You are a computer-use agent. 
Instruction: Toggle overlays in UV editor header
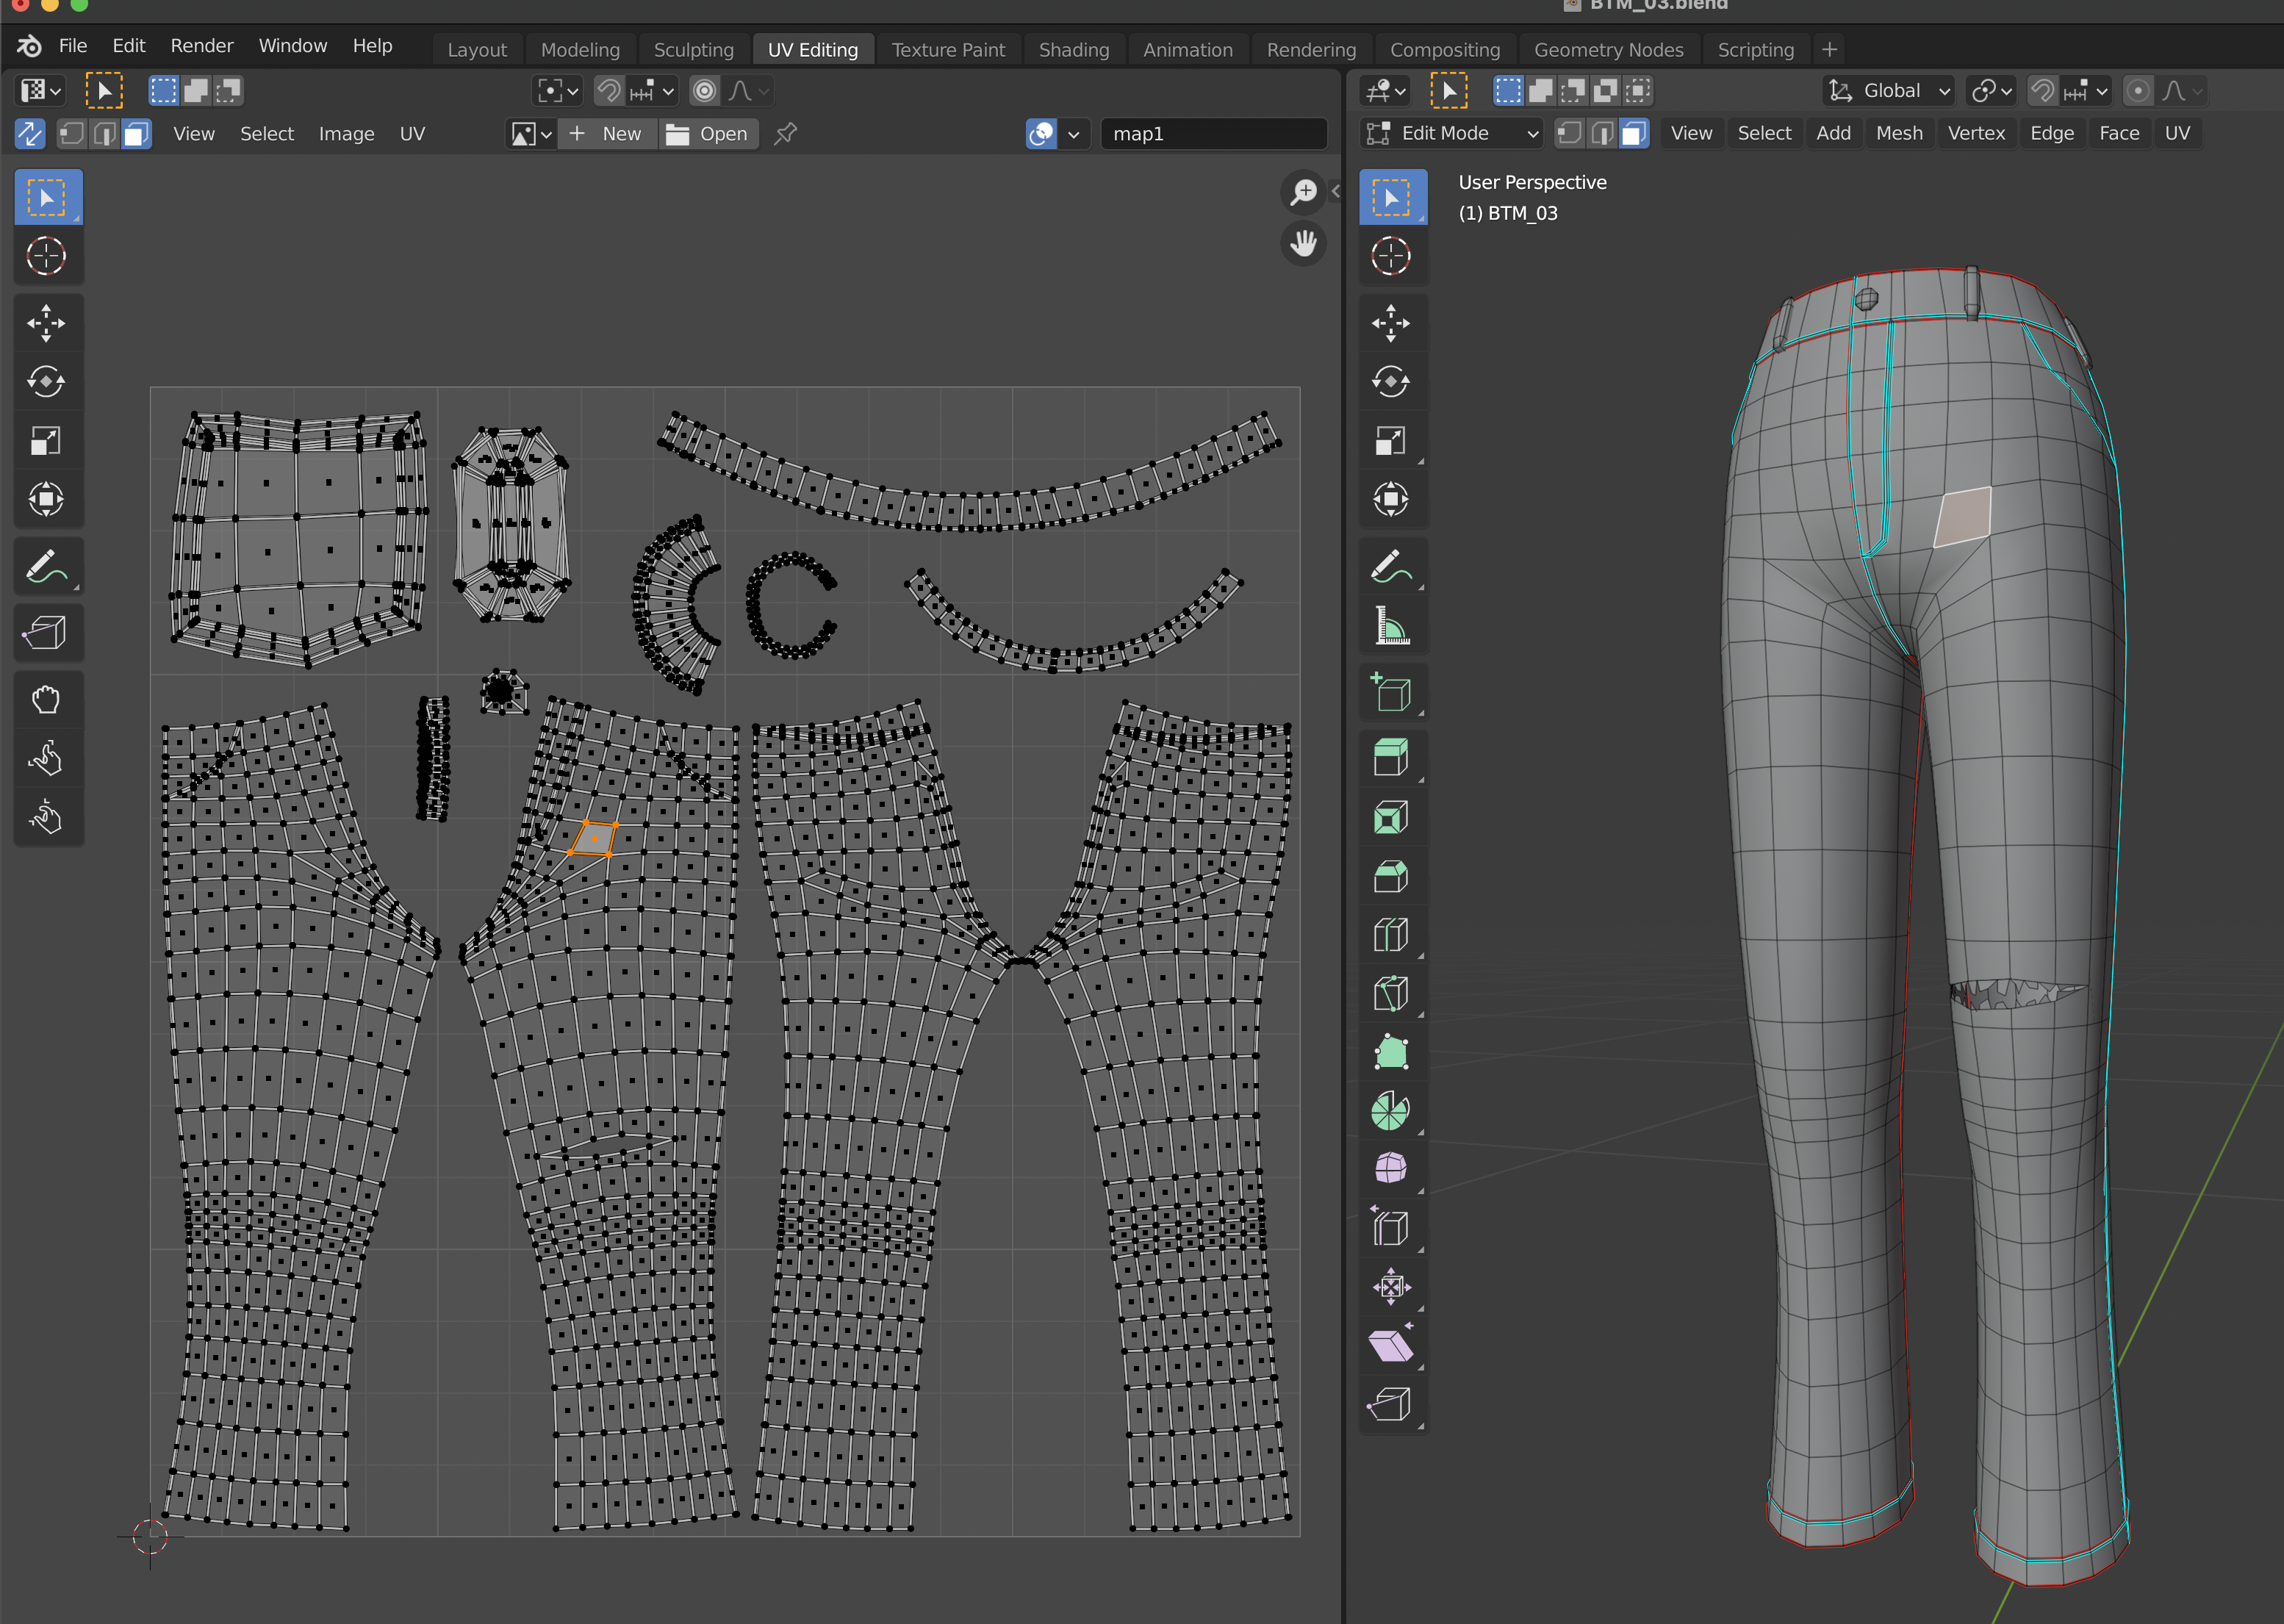[x=1042, y=134]
